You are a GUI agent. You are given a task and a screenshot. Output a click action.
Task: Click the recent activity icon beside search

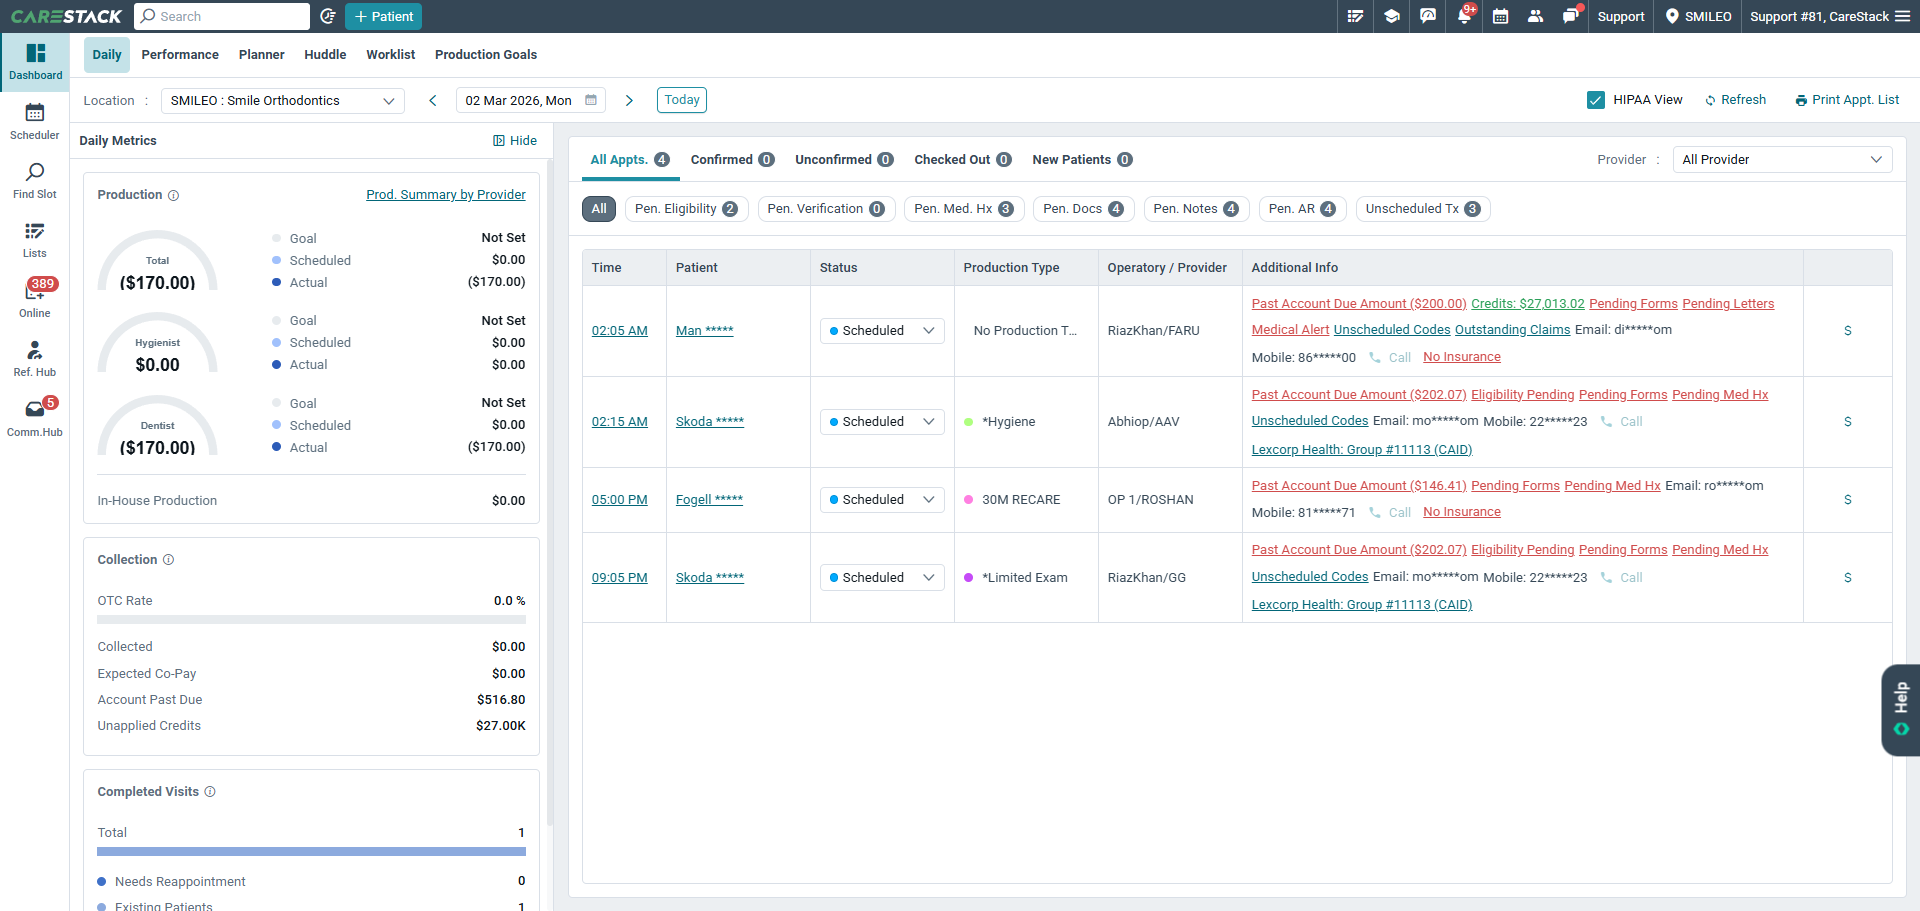coord(327,16)
